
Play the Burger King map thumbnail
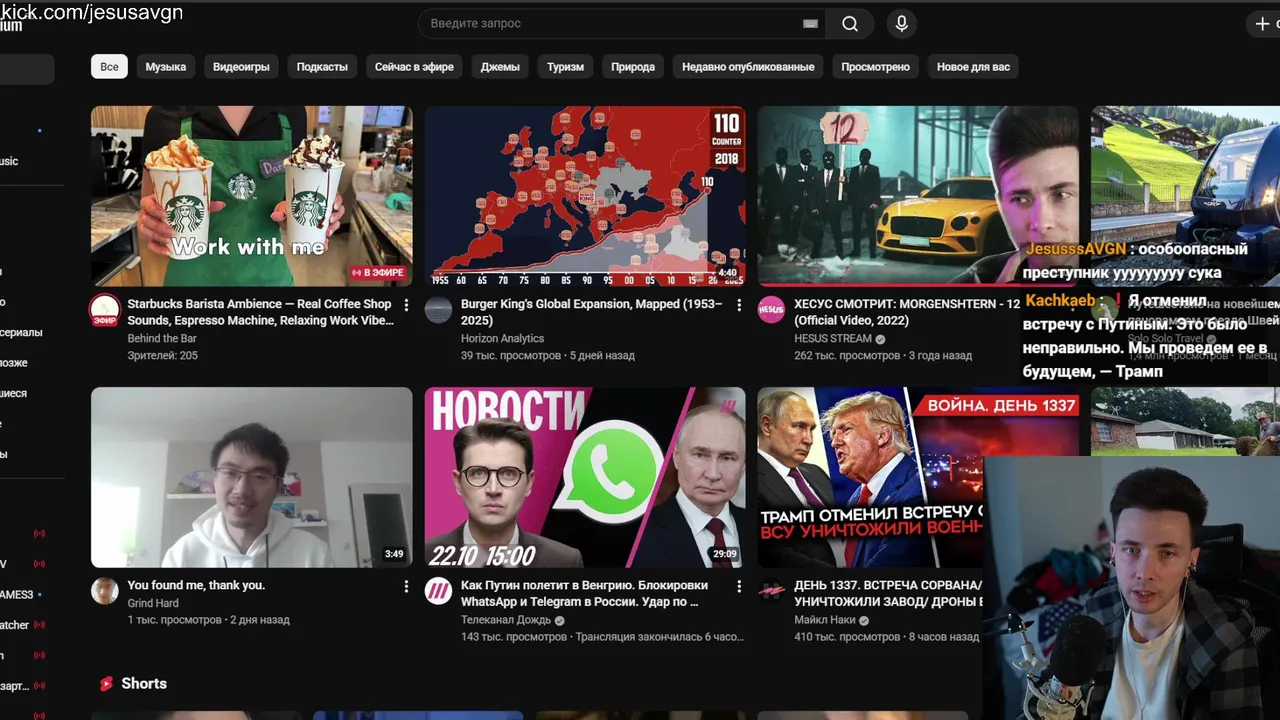point(585,196)
